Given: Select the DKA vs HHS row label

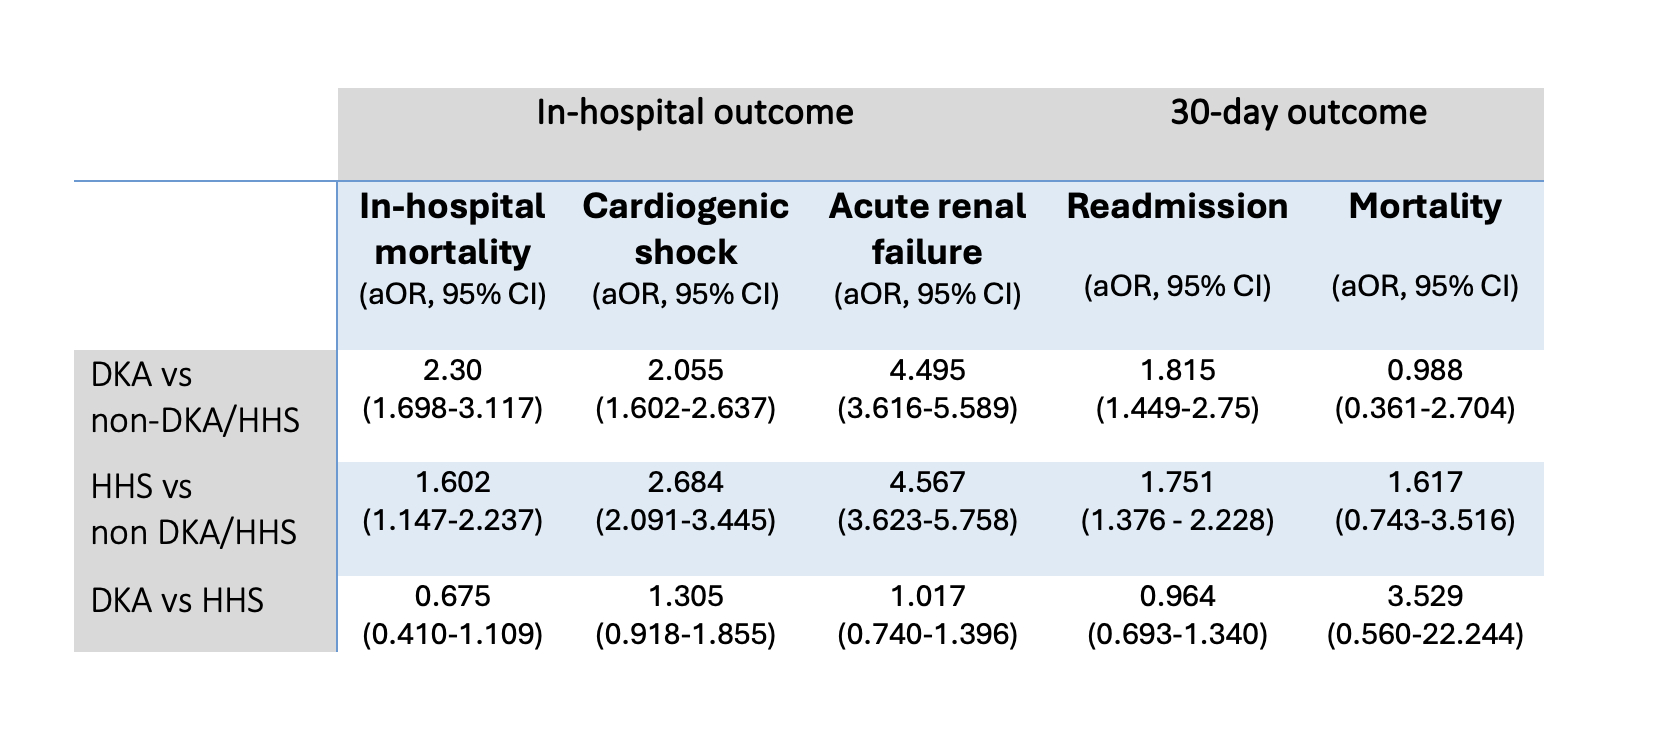Looking at the screenshot, I should [177, 600].
